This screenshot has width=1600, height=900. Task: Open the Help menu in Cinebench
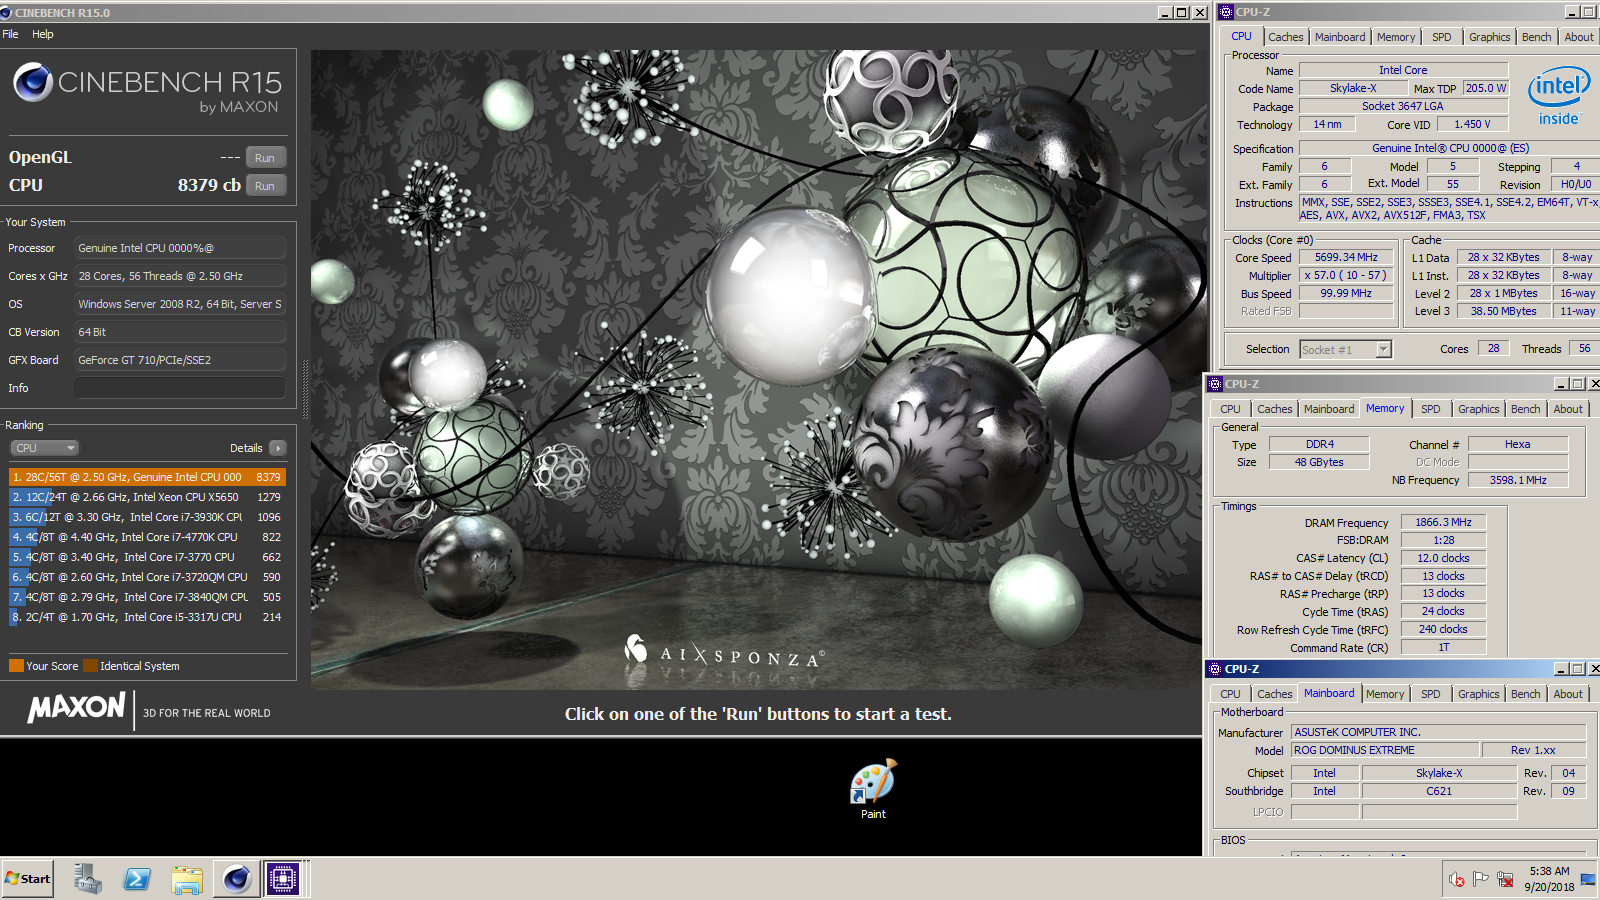43,34
